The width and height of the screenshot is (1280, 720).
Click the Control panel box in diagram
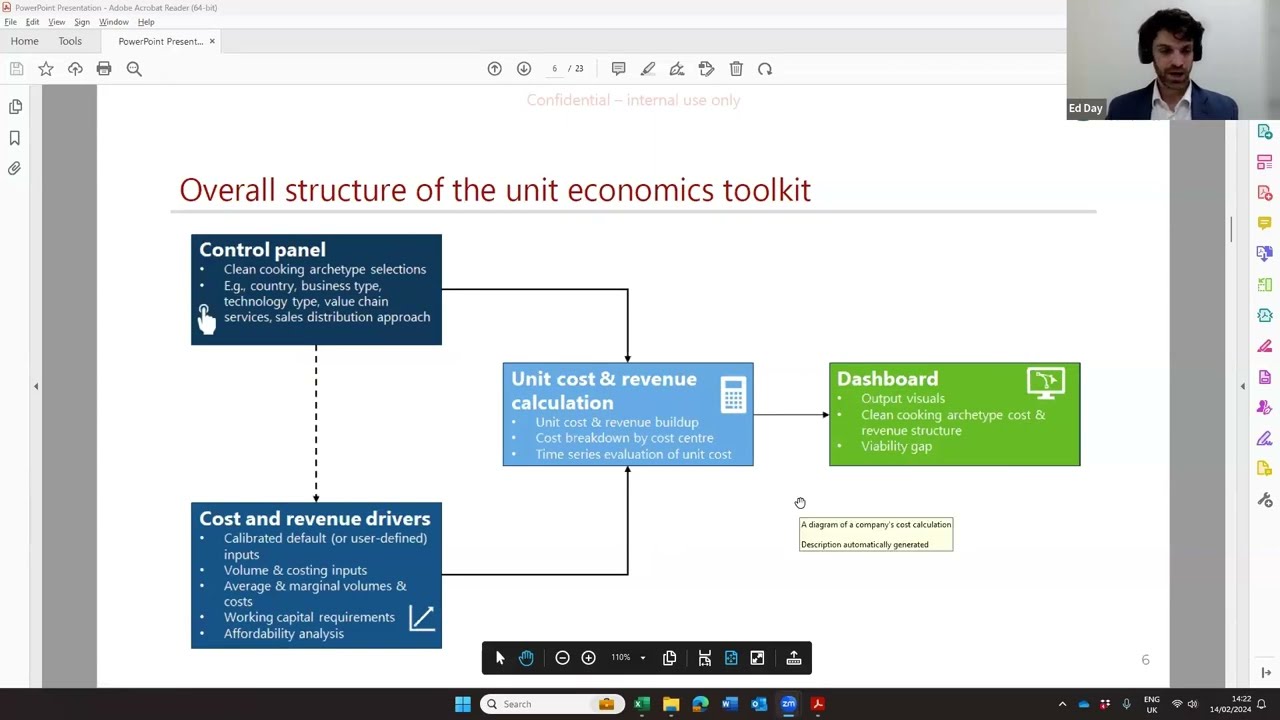point(316,290)
